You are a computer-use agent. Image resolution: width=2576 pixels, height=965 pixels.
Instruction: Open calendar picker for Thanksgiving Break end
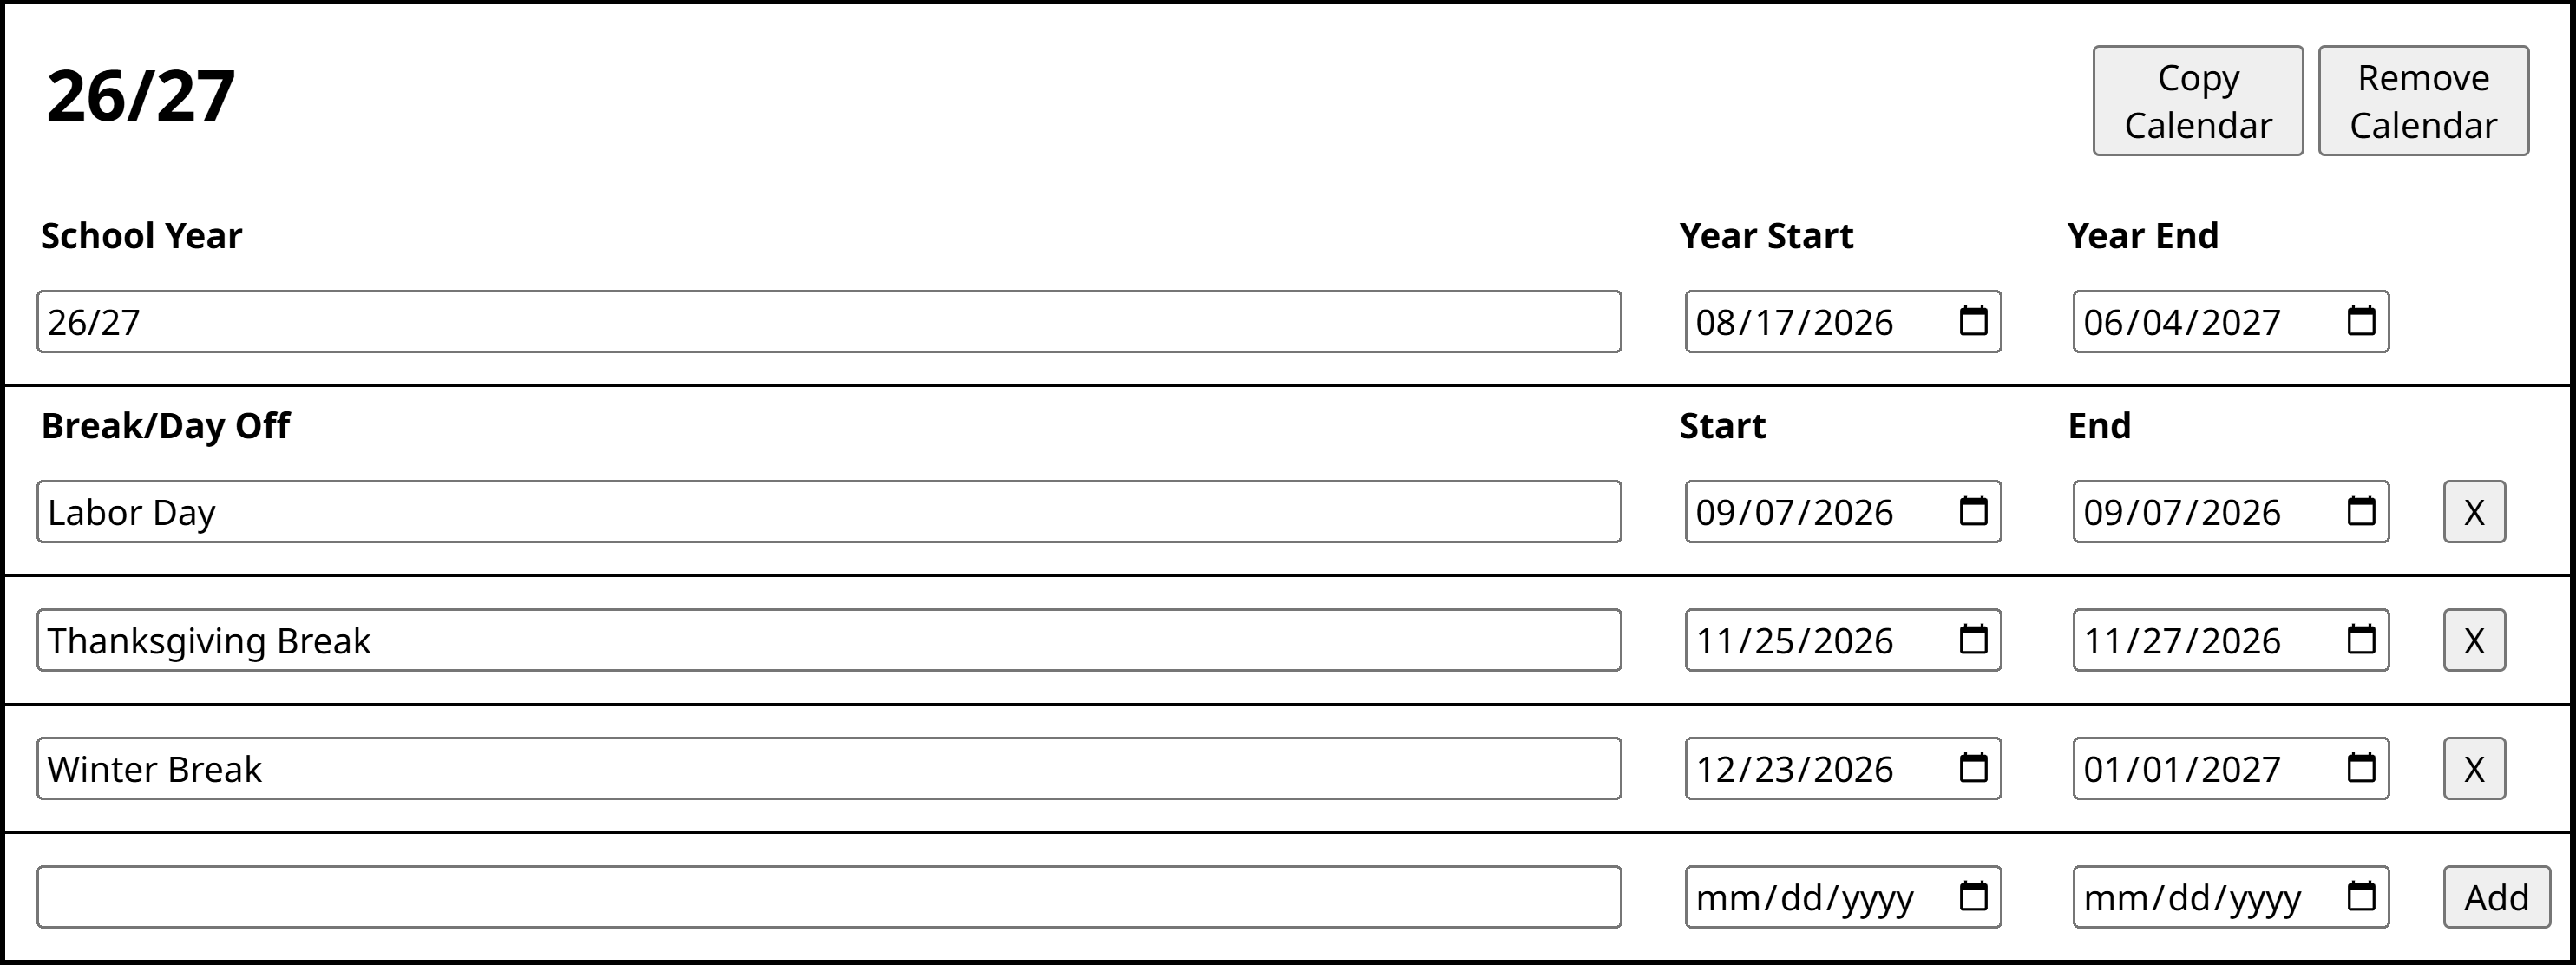tap(2361, 639)
